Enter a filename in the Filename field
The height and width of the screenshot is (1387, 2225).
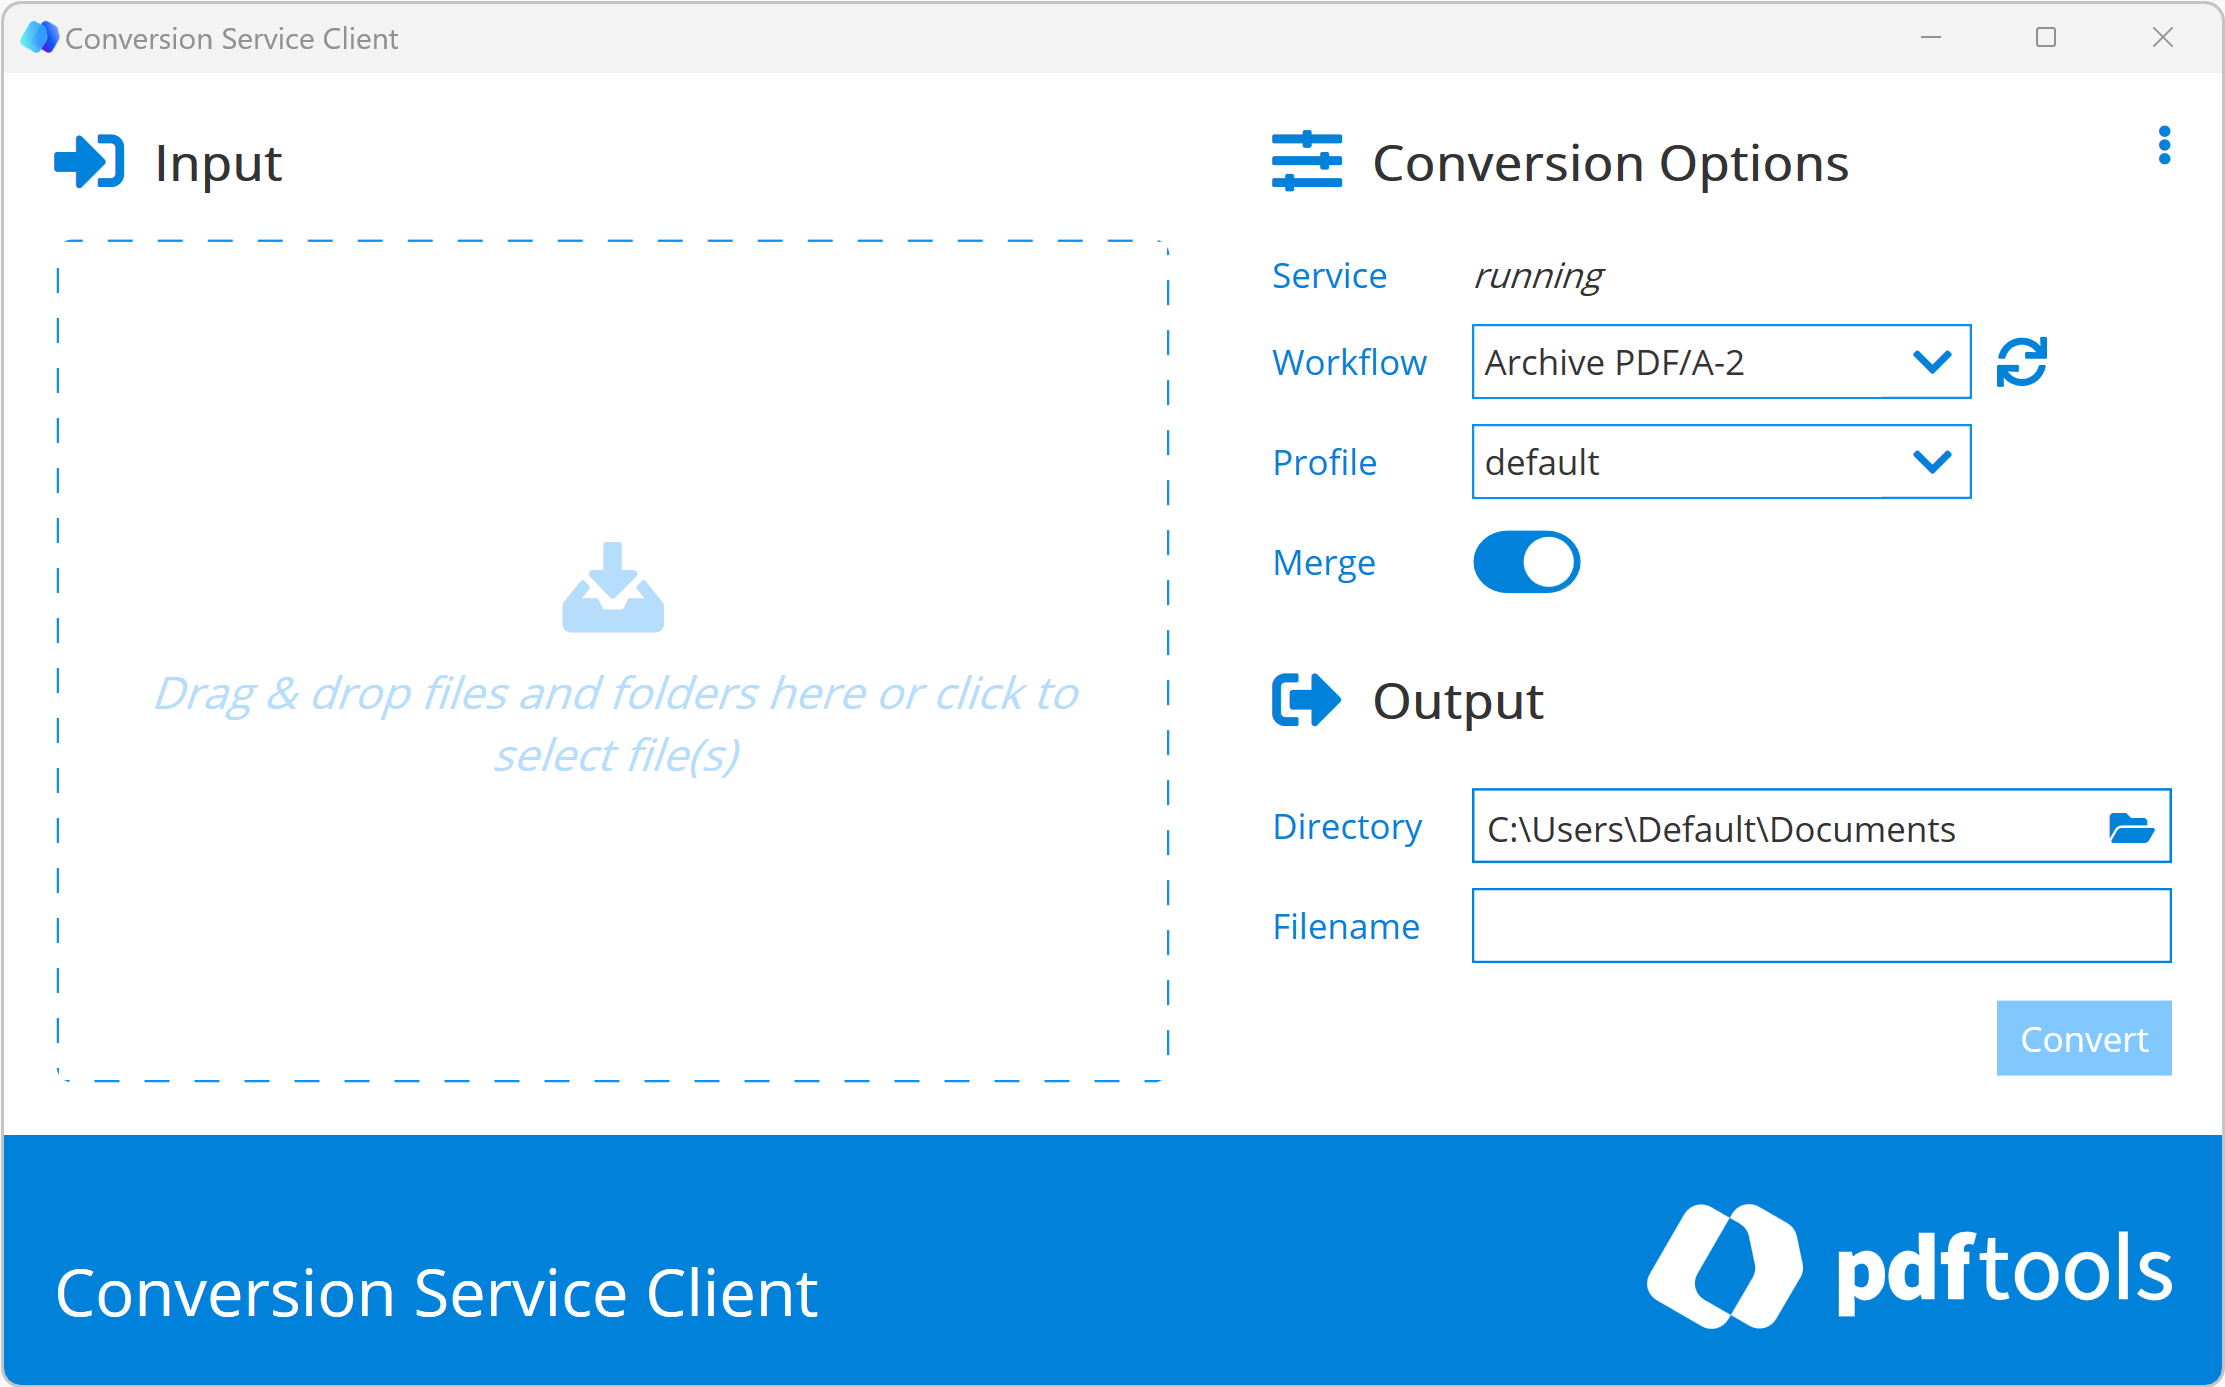(1821, 927)
